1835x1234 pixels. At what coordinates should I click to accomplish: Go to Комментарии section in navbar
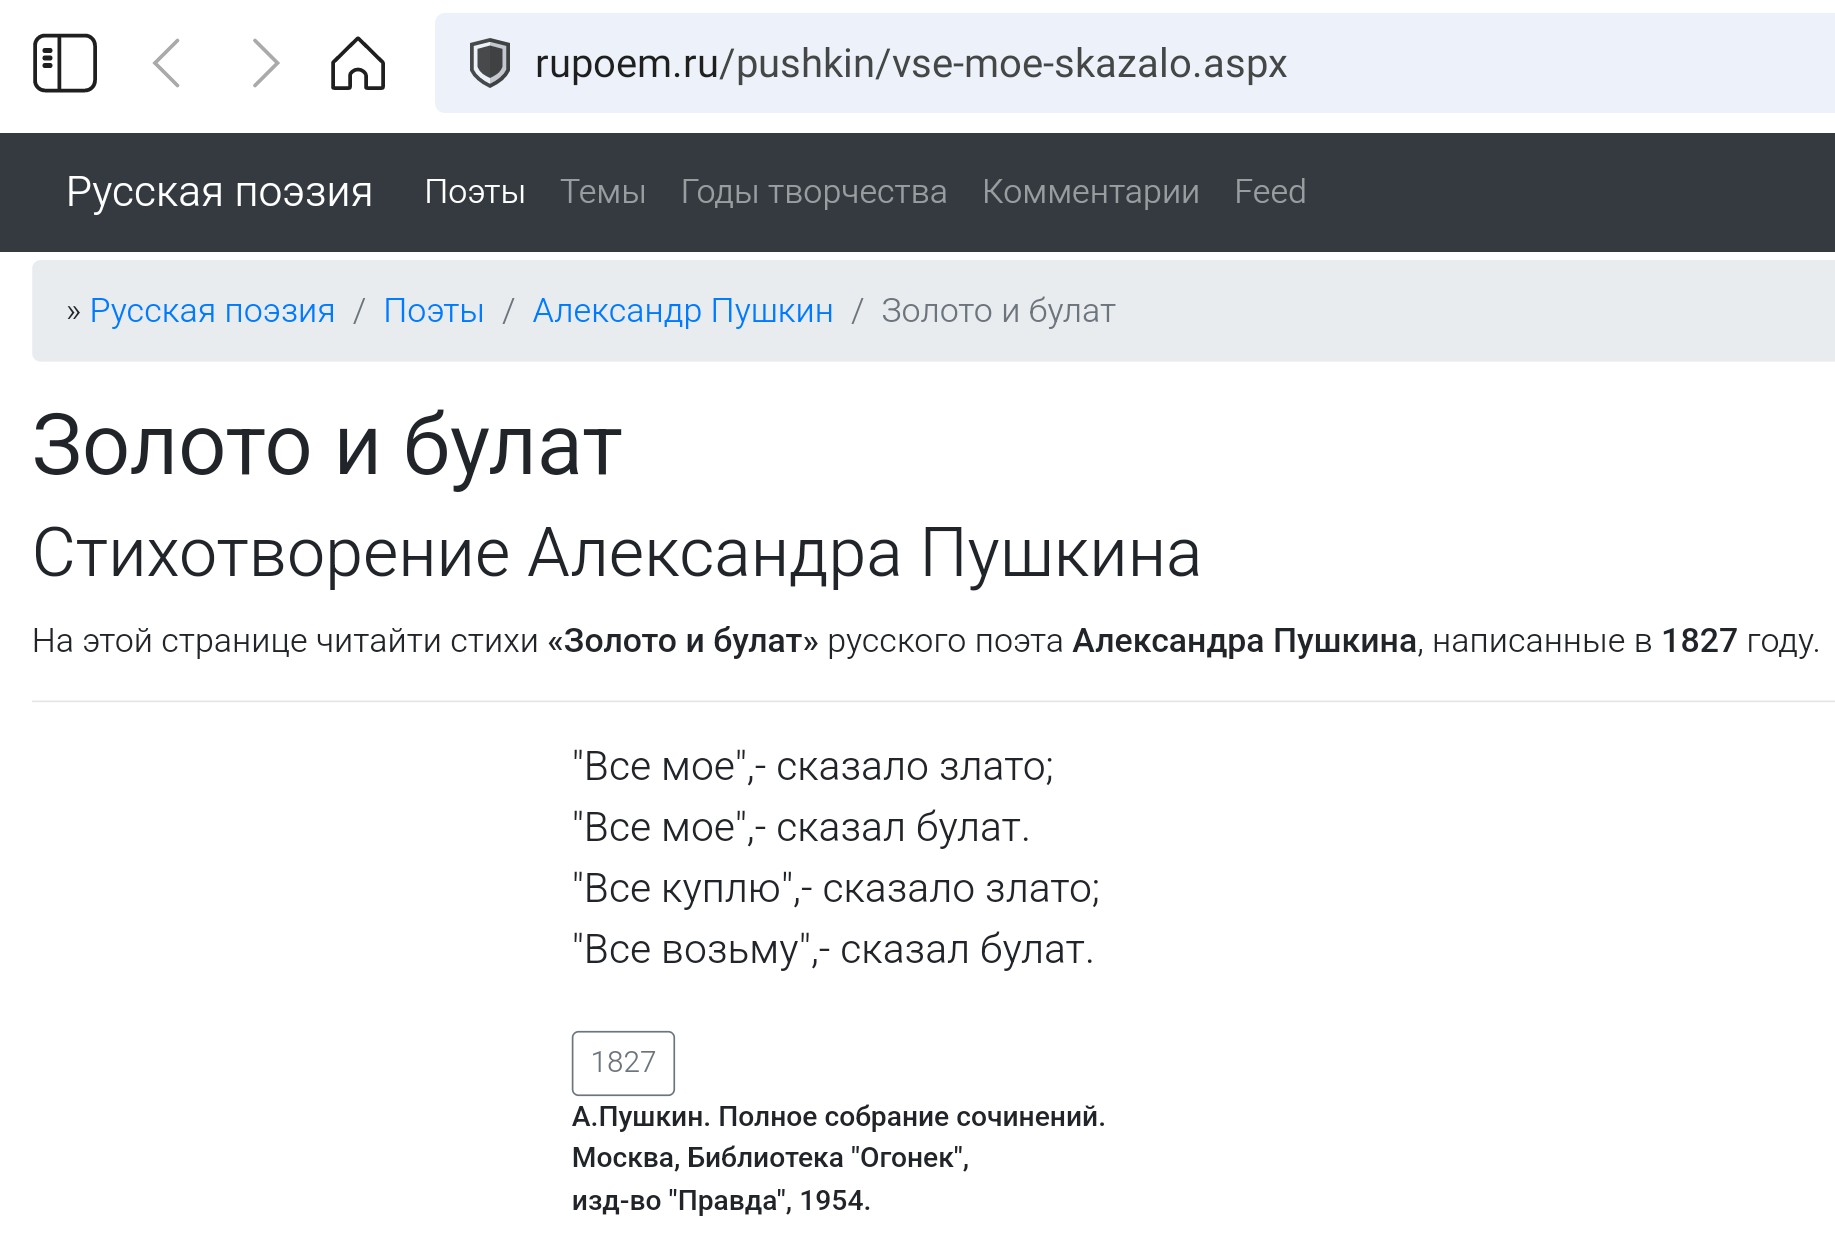pos(1090,191)
